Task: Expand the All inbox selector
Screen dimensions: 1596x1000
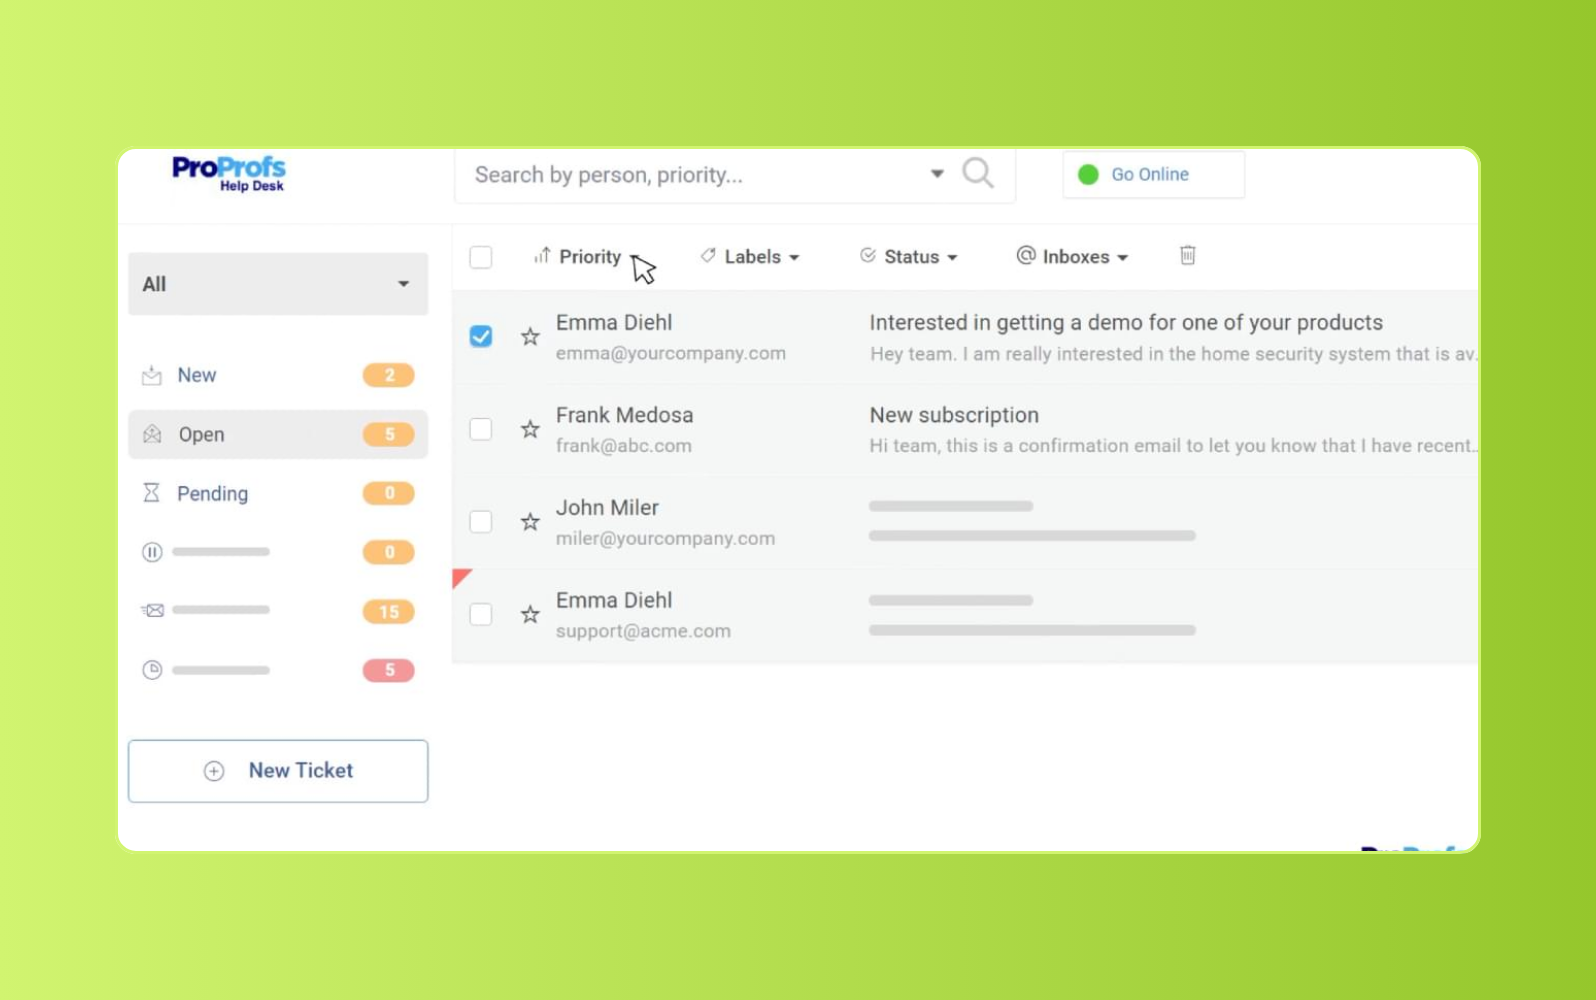Action: (278, 284)
